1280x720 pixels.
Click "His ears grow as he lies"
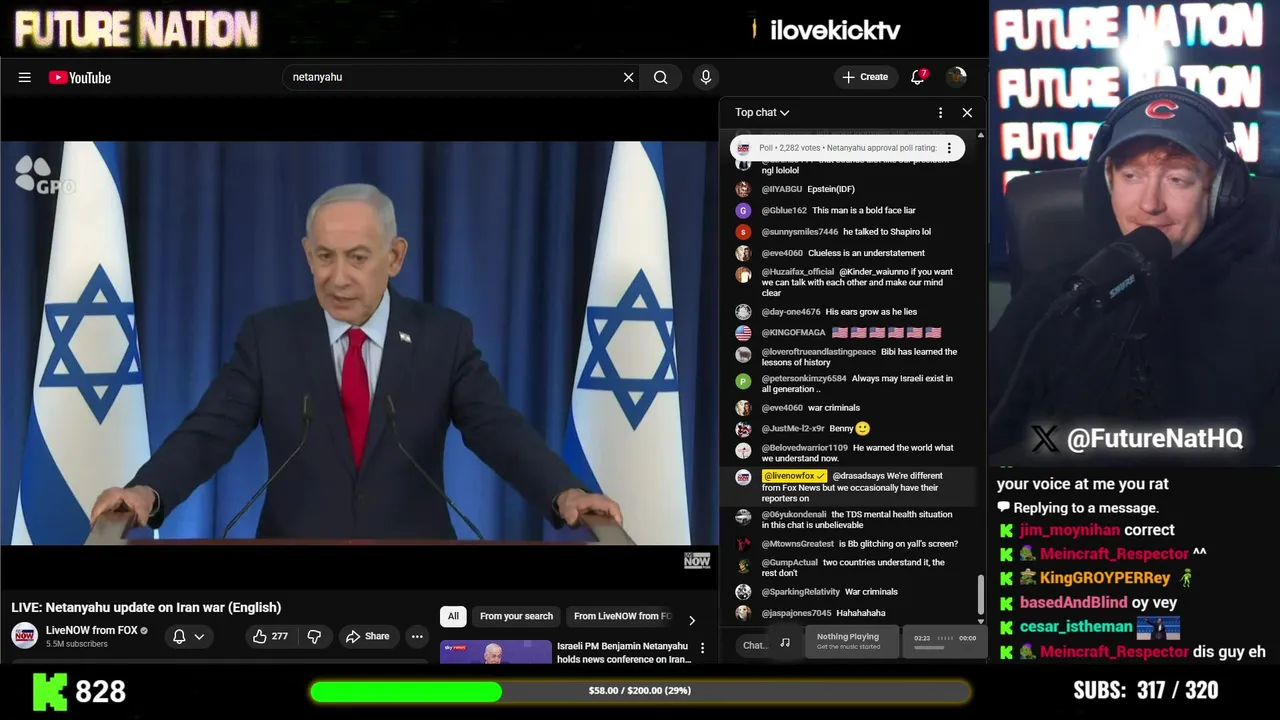pos(871,312)
